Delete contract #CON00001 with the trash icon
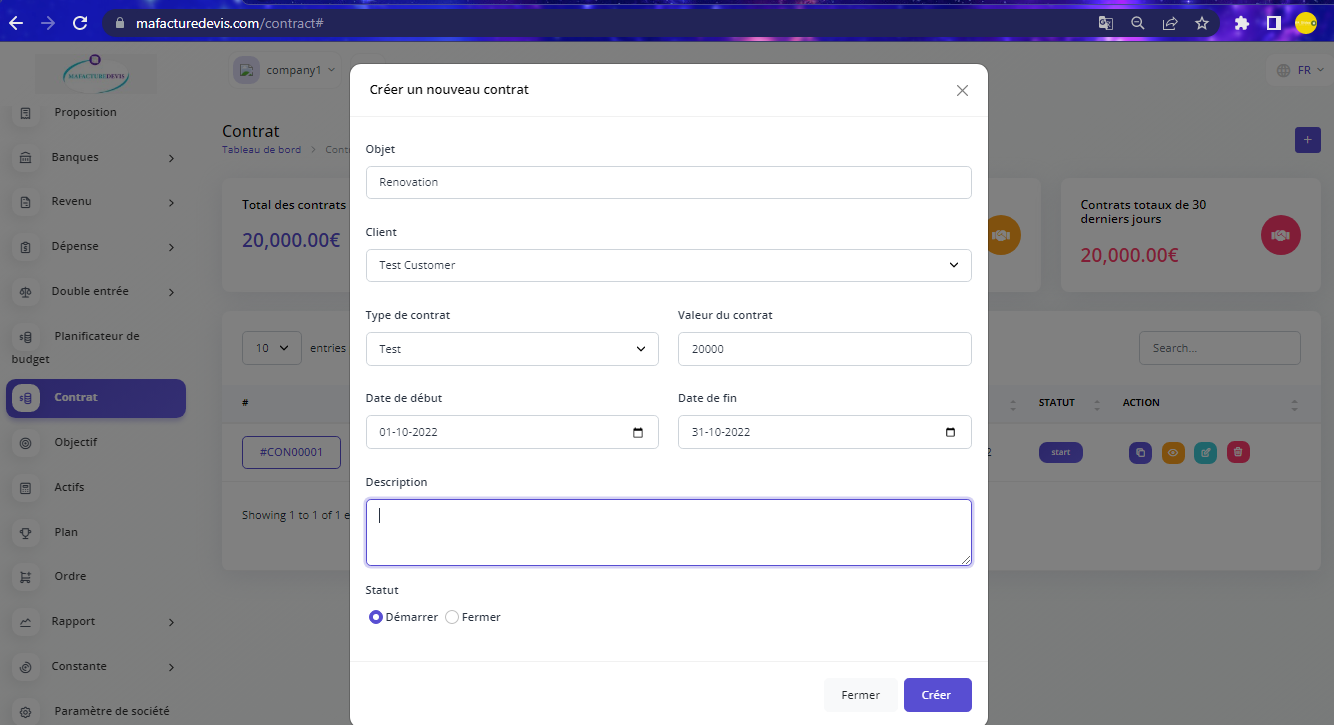Viewport: 1334px width, 725px height. (x=1238, y=453)
